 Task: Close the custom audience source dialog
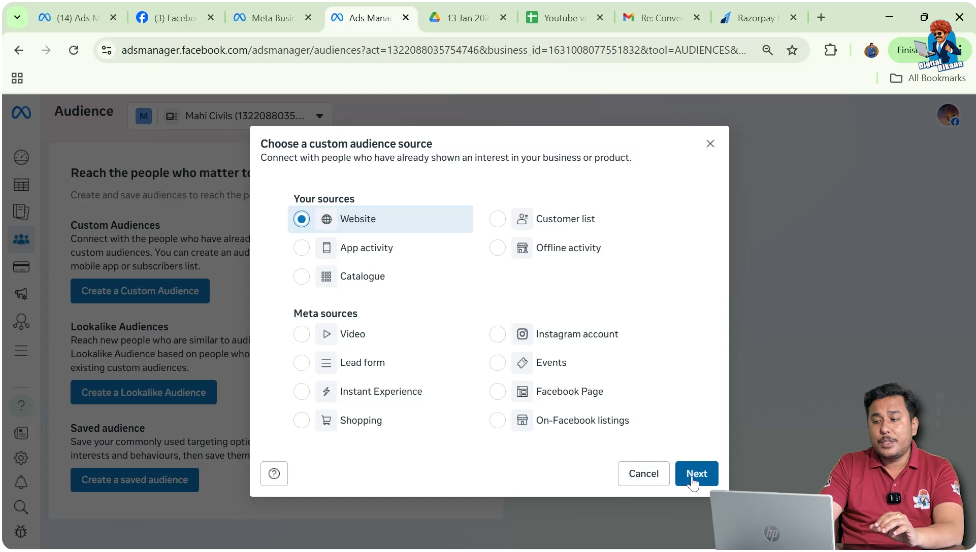[x=710, y=144]
